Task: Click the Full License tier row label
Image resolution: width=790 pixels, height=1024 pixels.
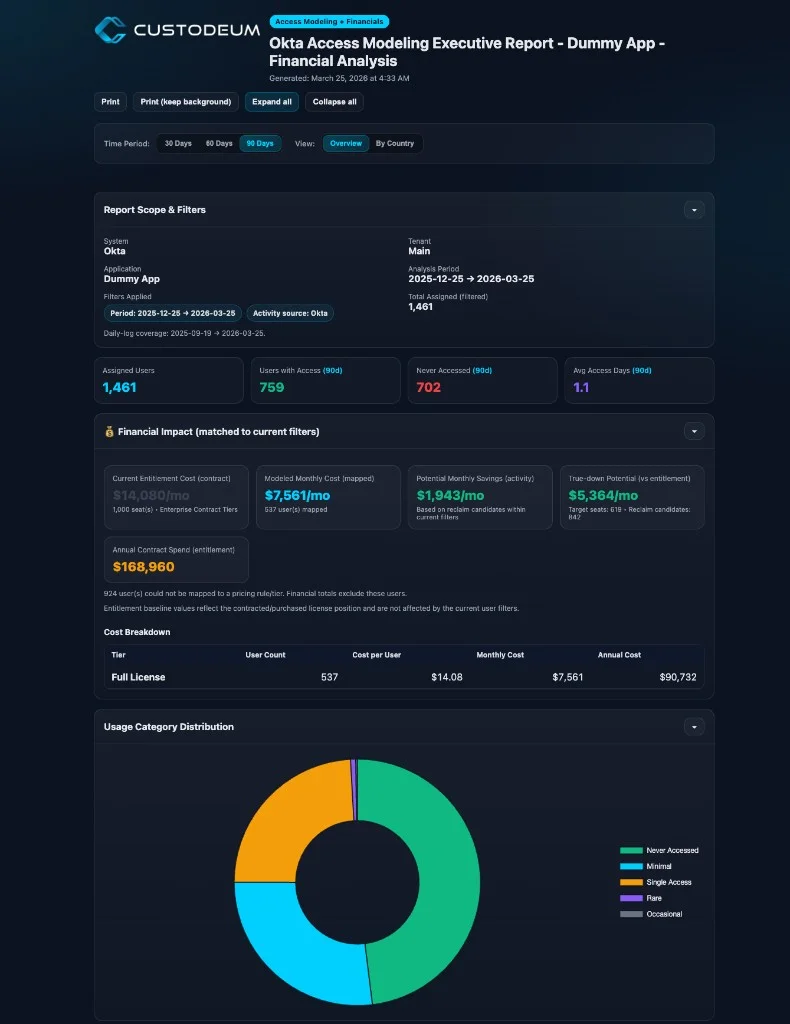Action: [138, 677]
